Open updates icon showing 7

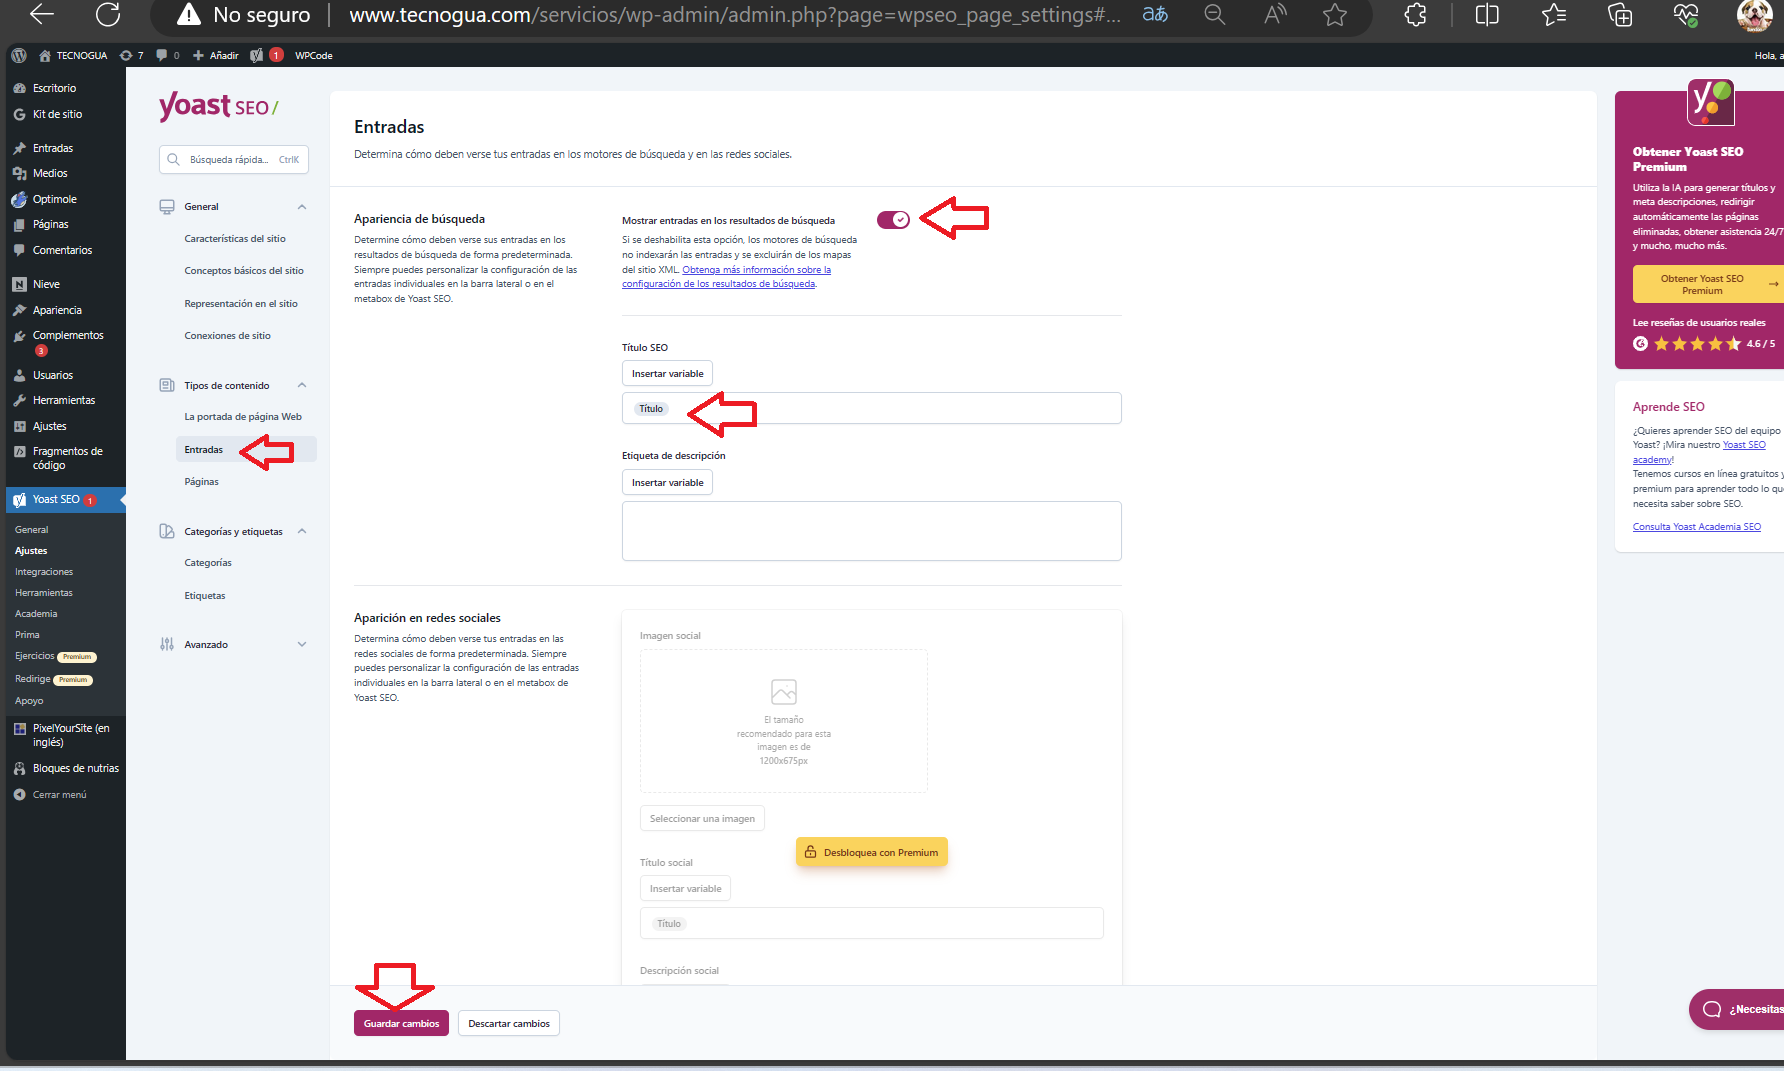(x=131, y=55)
